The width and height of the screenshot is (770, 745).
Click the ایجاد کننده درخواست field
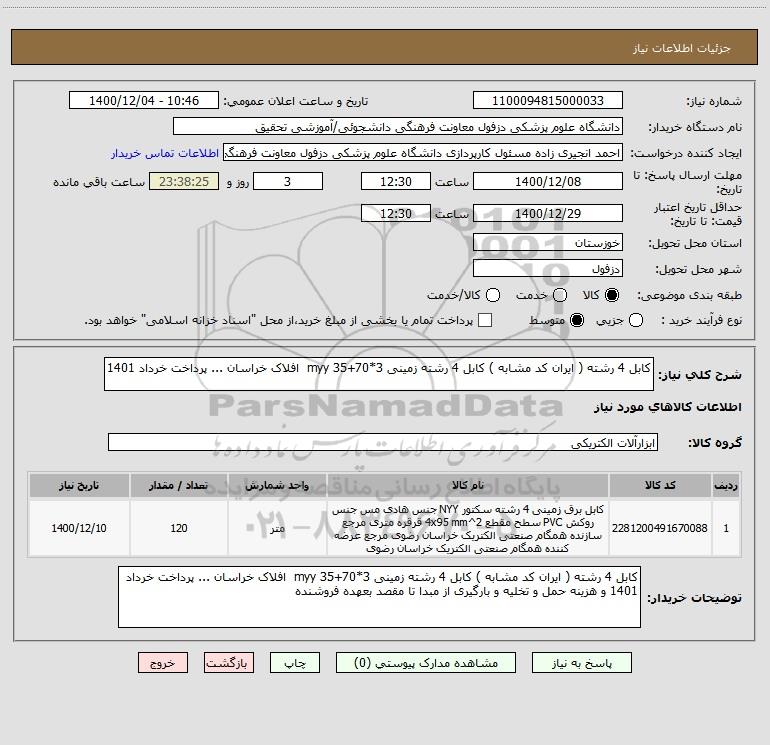point(423,153)
